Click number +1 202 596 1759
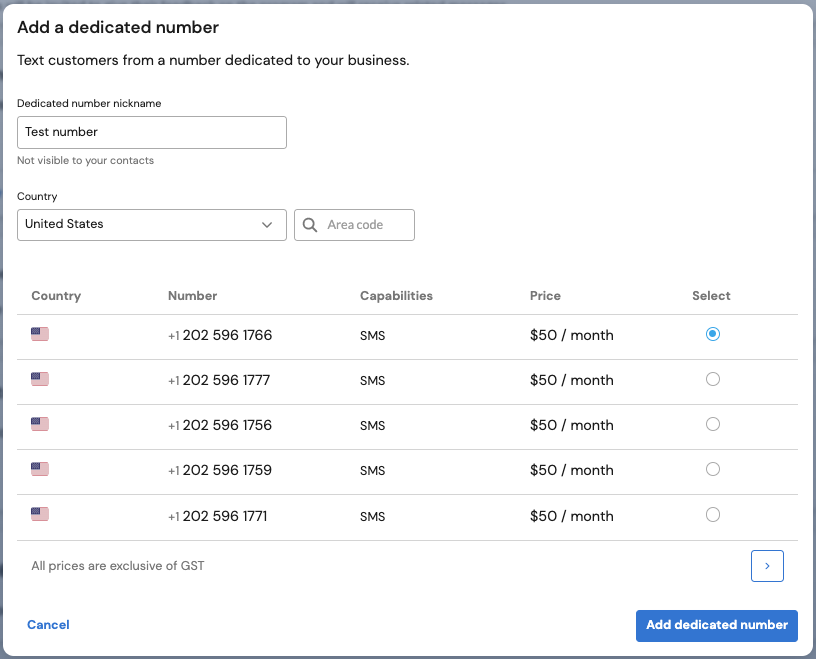 point(220,471)
